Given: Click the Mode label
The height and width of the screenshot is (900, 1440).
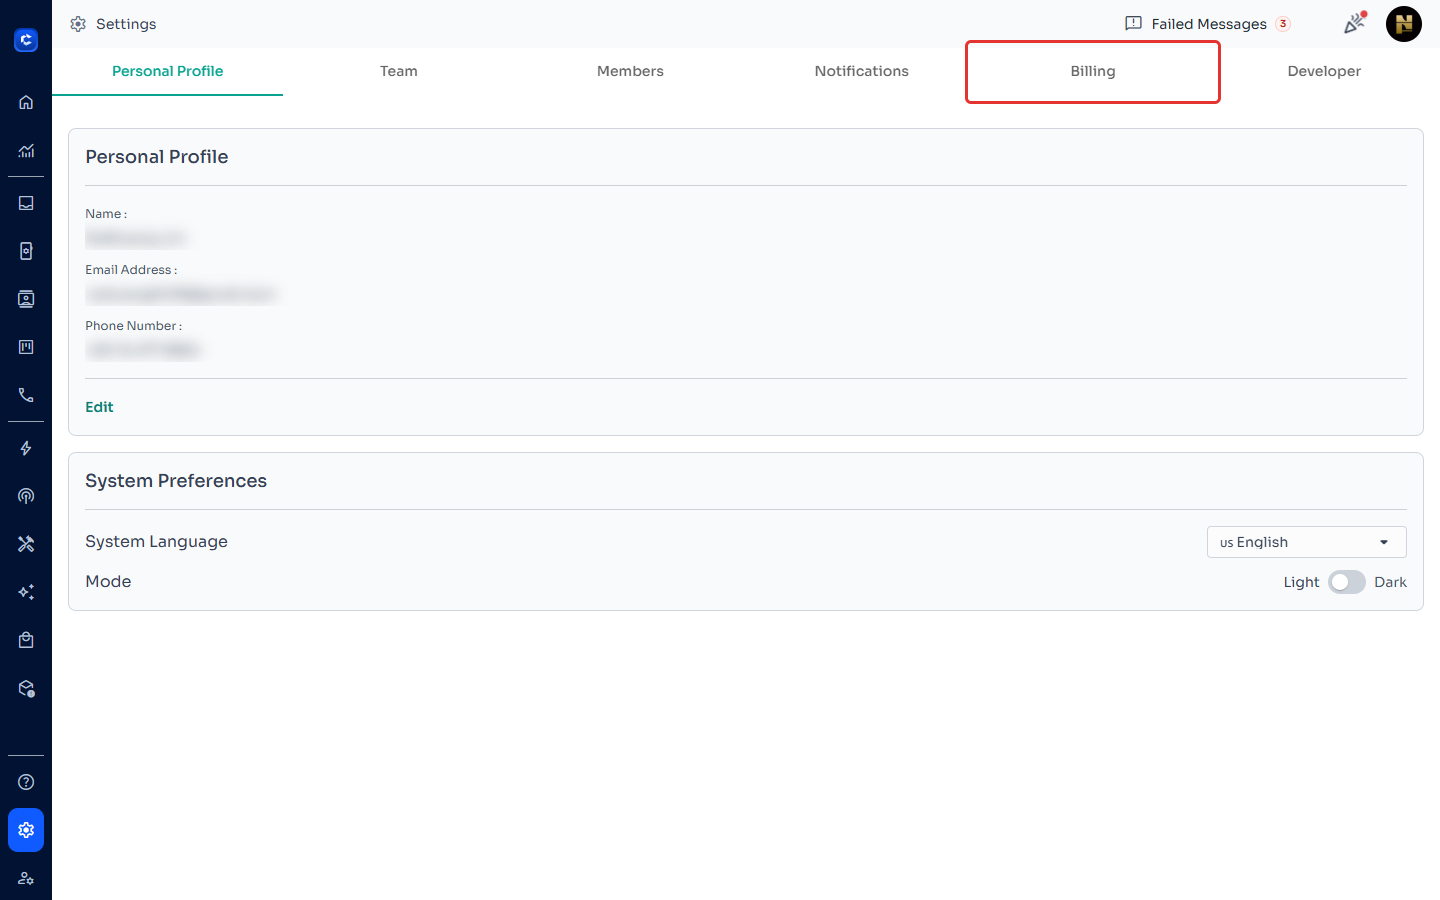Looking at the screenshot, I should 108,582.
